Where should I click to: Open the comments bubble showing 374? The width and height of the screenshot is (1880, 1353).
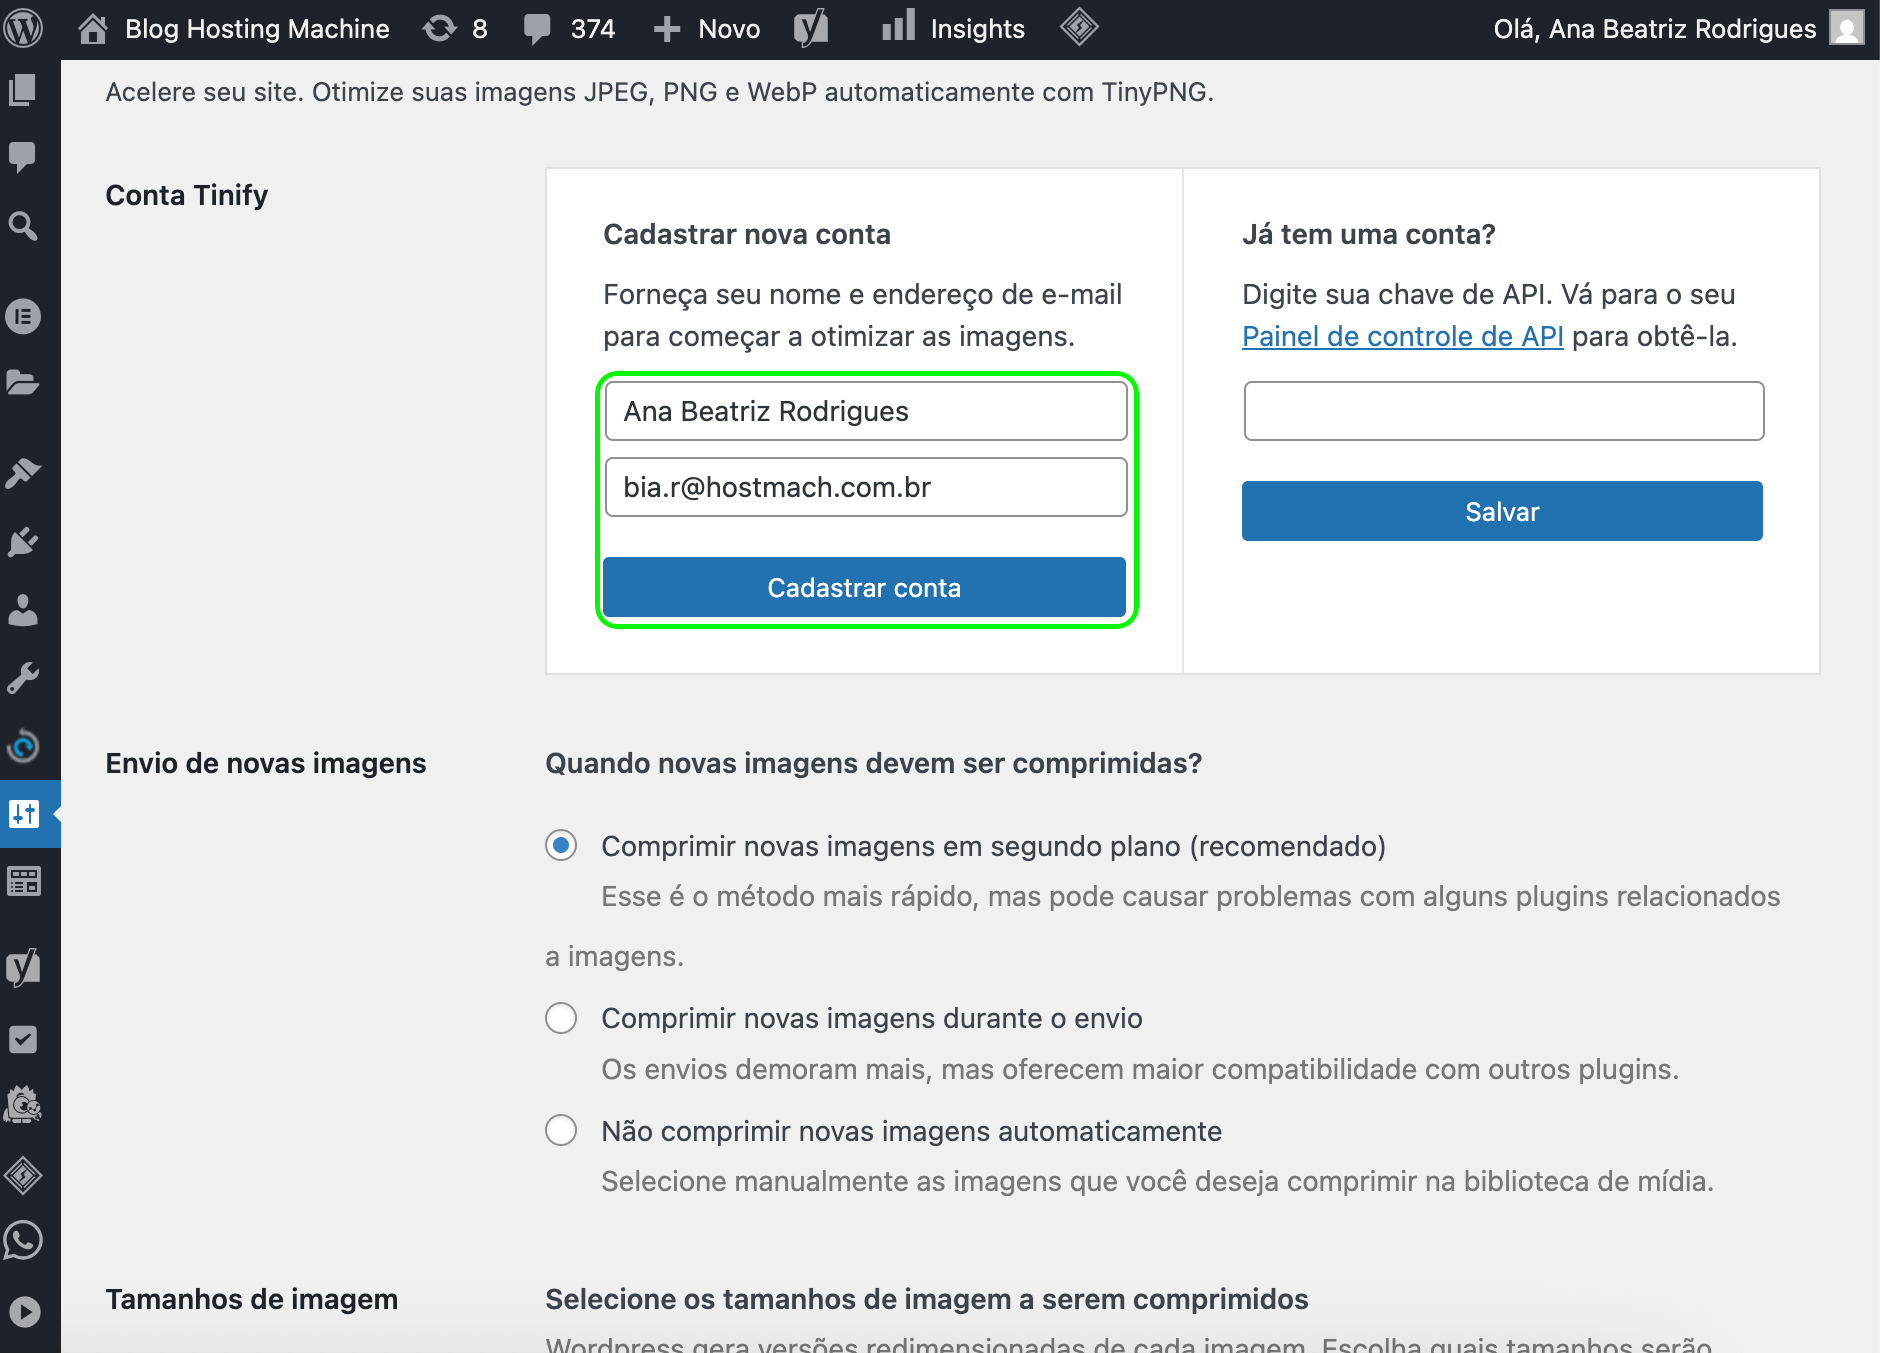point(570,29)
